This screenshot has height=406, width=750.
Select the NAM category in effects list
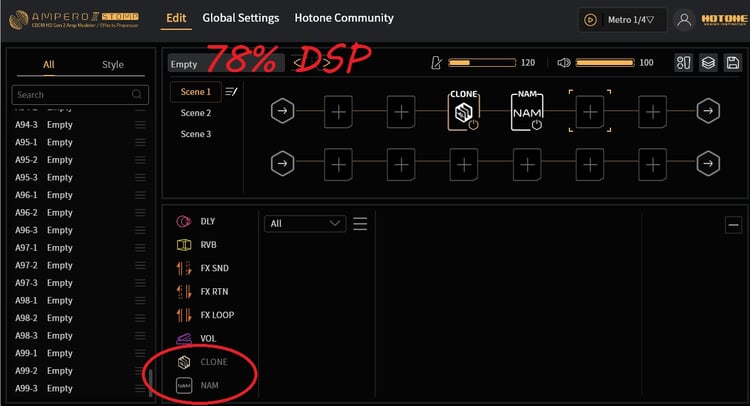pos(198,385)
